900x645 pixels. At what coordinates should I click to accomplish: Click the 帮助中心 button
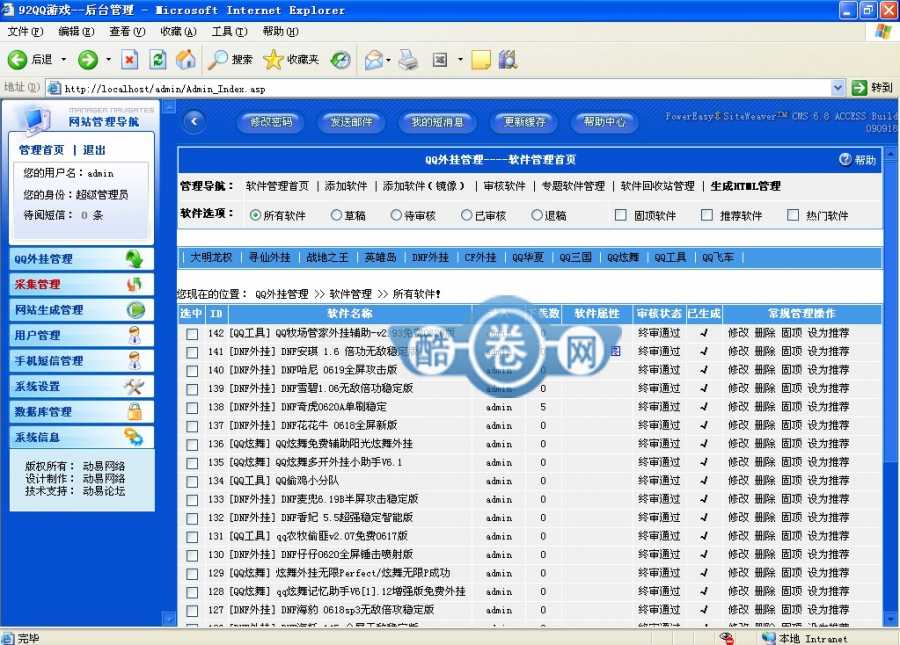(x=604, y=122)
